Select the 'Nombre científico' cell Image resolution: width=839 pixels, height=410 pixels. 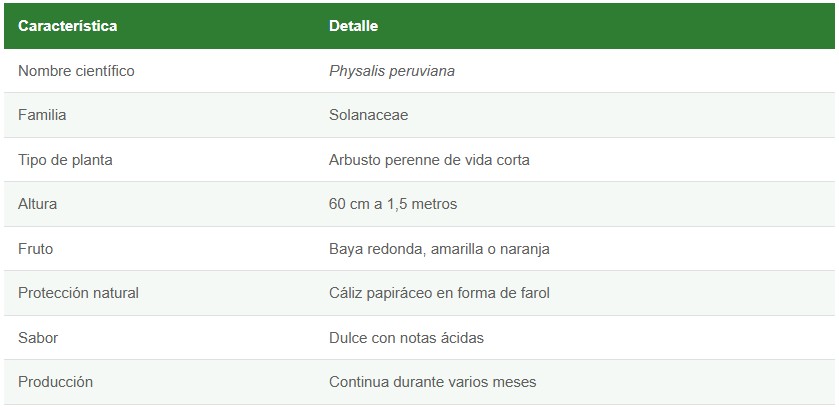point(76,71)
